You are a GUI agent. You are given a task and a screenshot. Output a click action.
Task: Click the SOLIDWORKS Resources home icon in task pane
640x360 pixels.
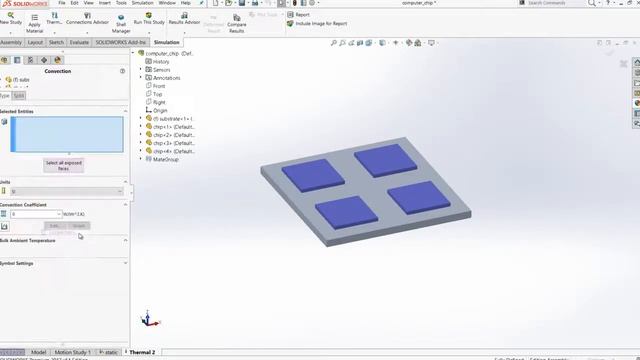tap(636, 62)
